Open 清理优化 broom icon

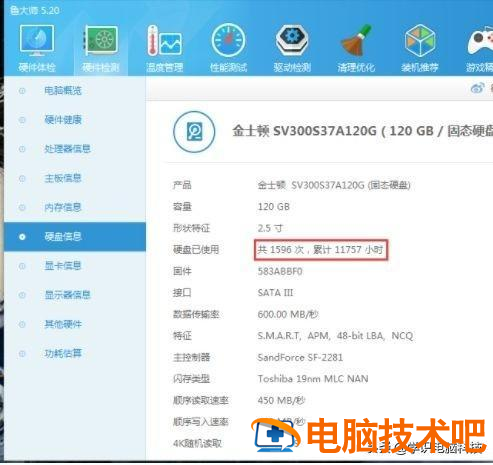[x=356, y=40]
